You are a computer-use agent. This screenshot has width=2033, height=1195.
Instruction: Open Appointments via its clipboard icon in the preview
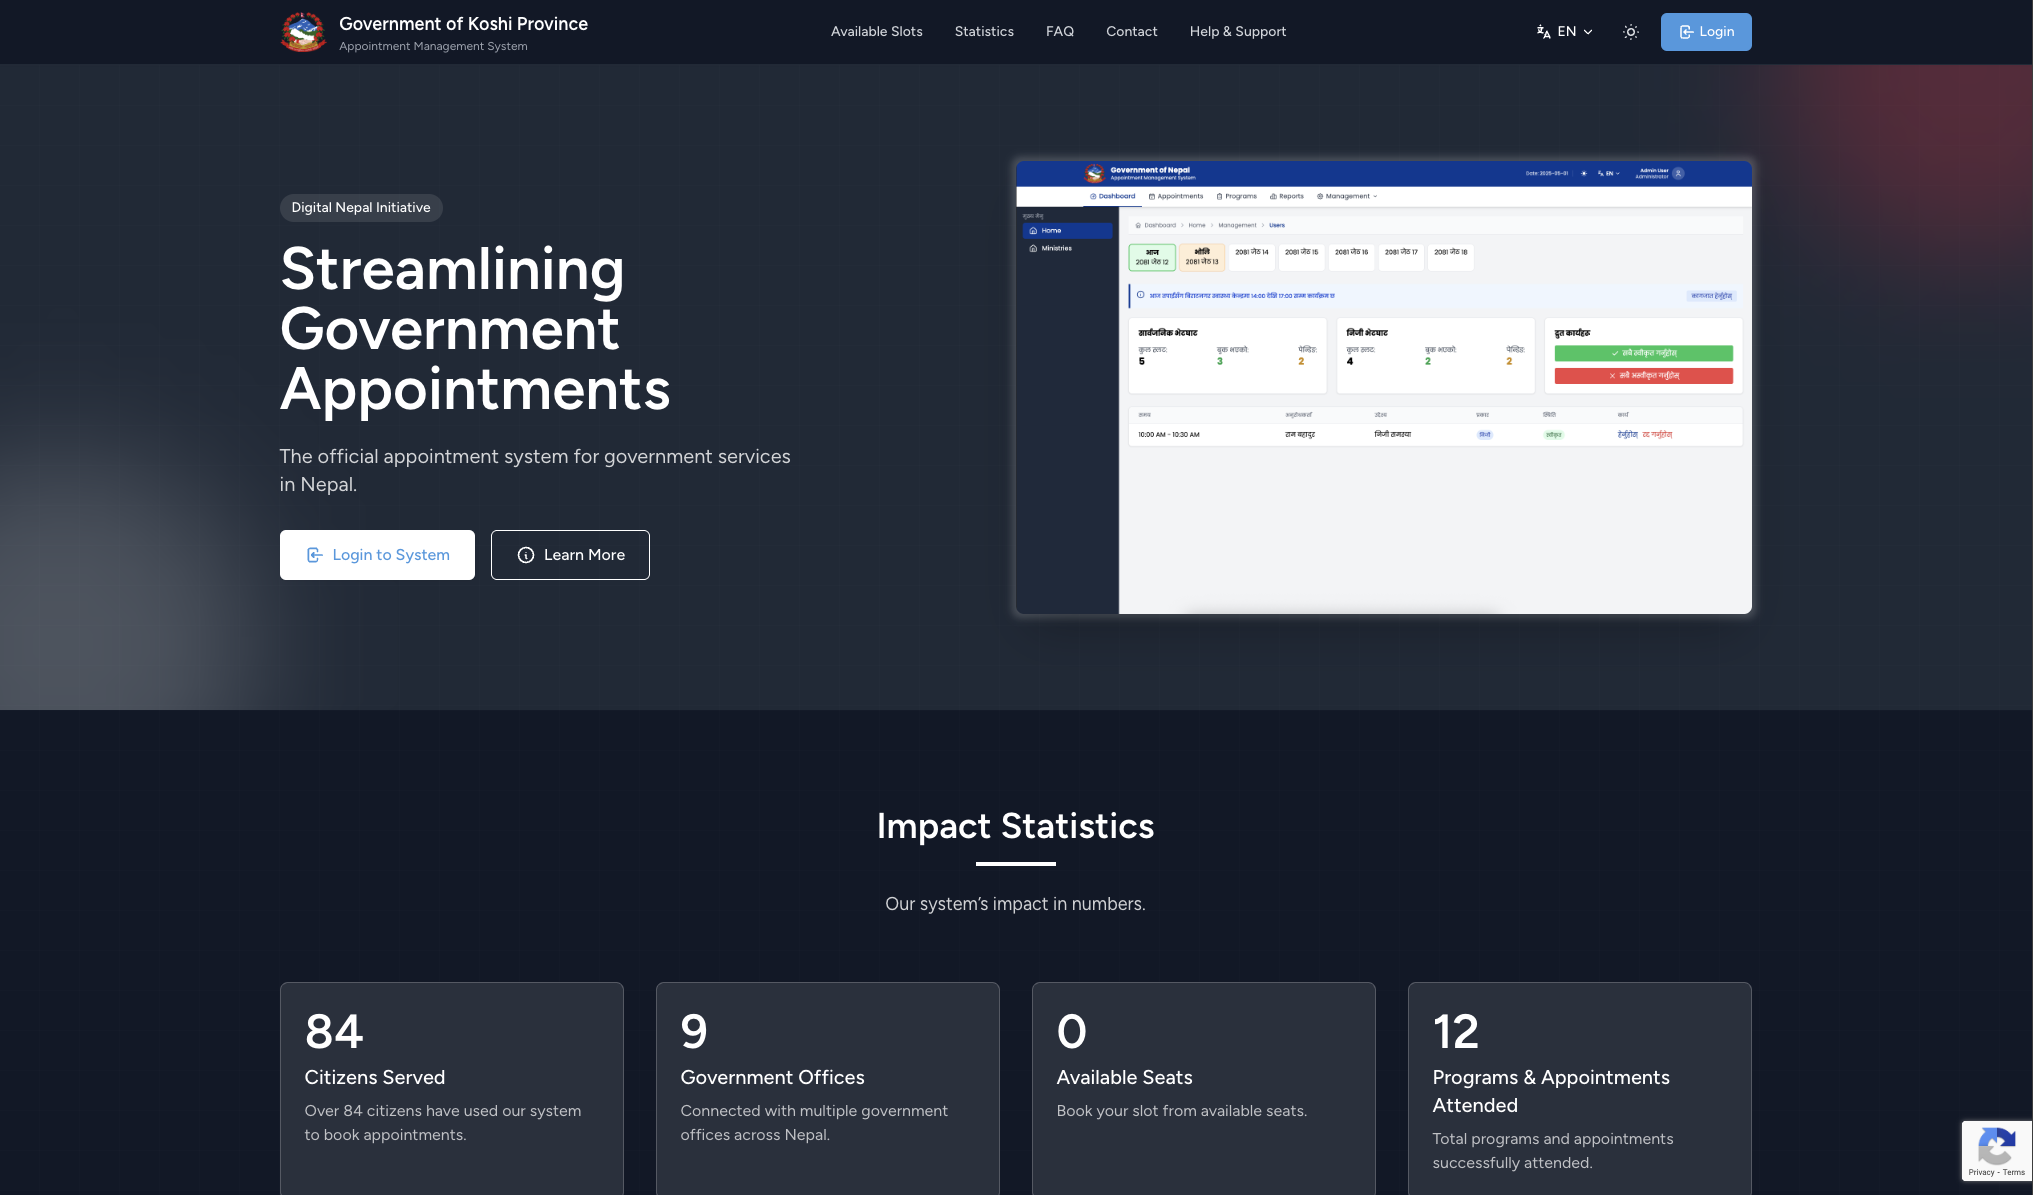coord(1152,196)
